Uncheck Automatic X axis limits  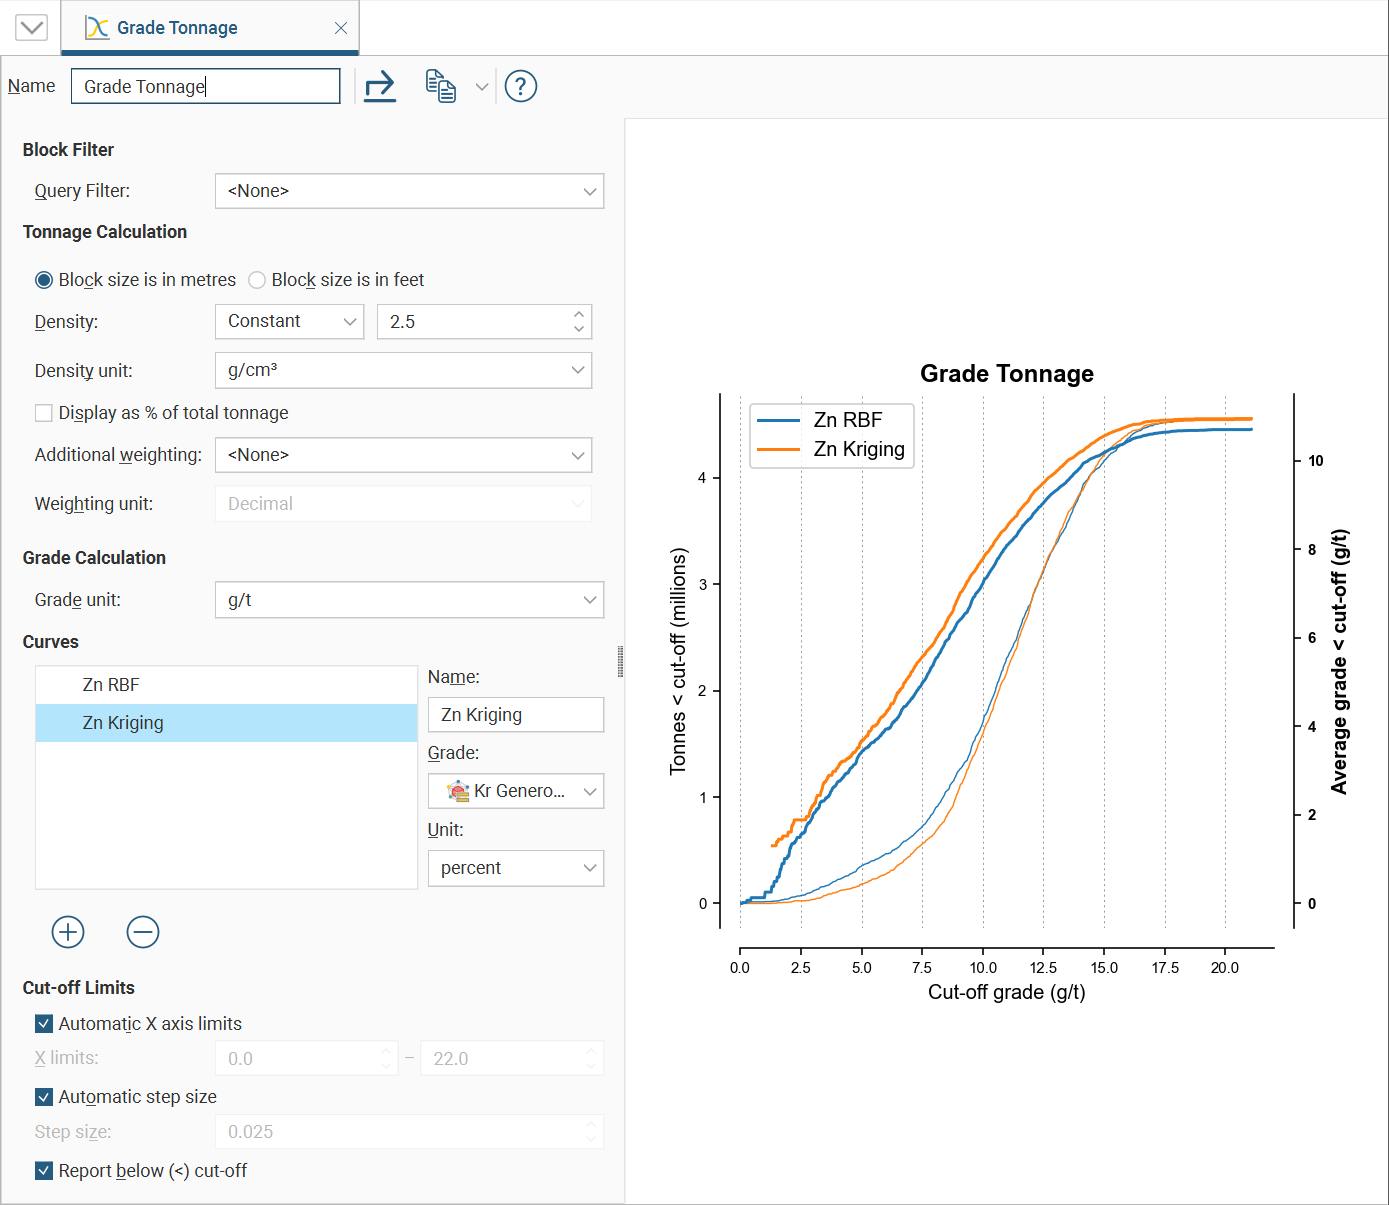tap(44, 1024)
